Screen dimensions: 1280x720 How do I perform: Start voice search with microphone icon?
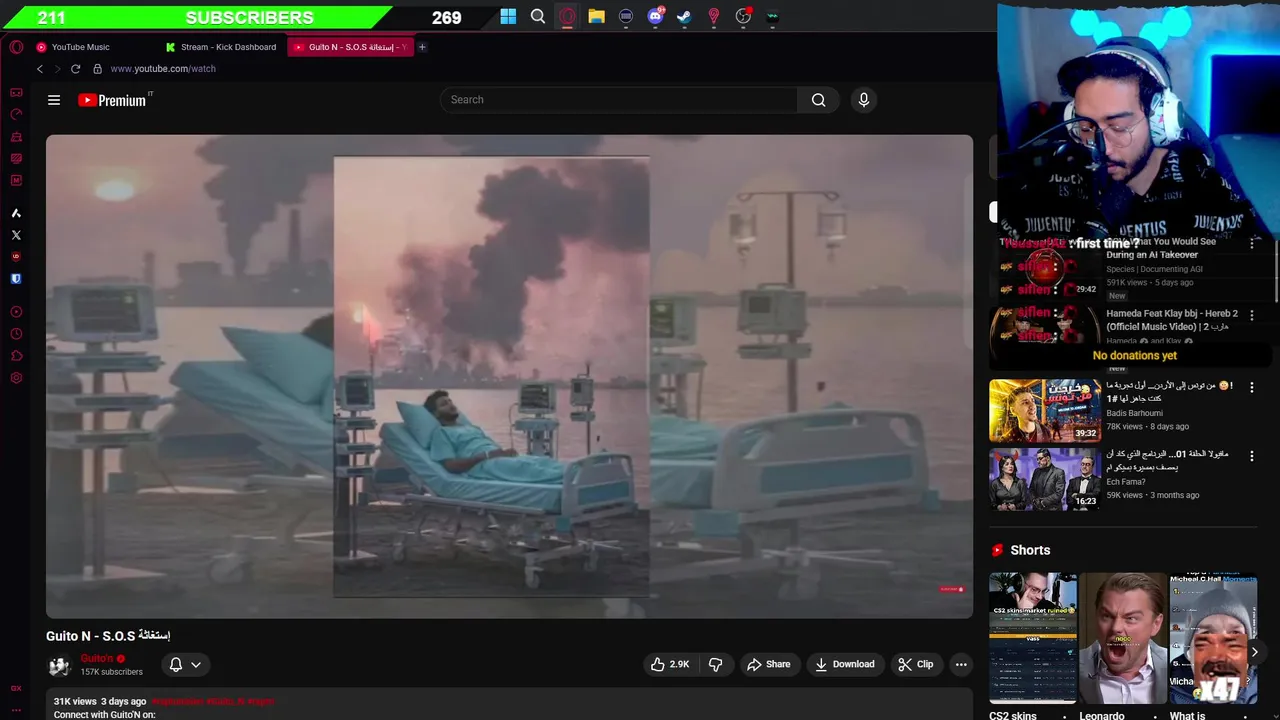click(864, 100)
